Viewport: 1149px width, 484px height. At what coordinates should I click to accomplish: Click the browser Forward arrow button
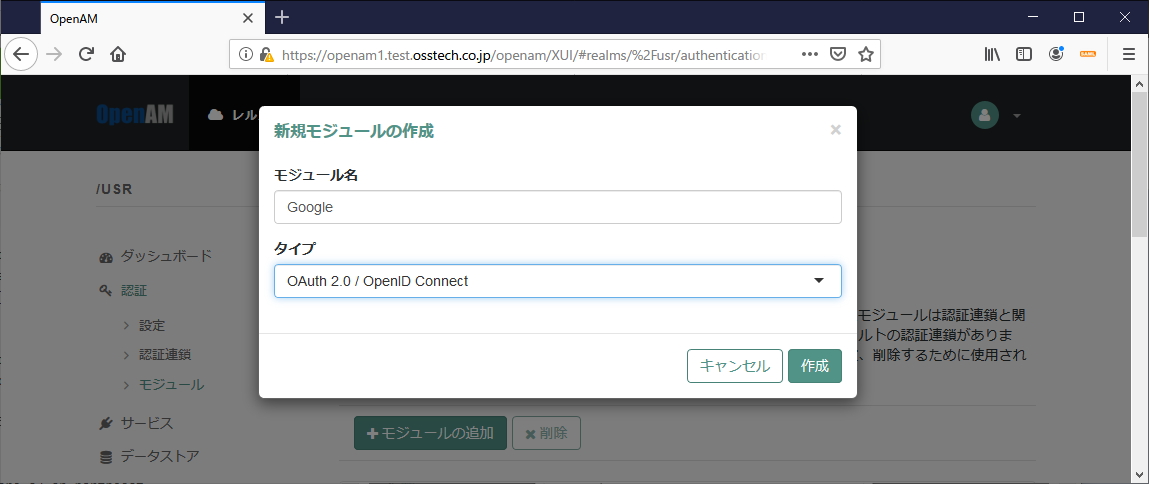point(54,54)
